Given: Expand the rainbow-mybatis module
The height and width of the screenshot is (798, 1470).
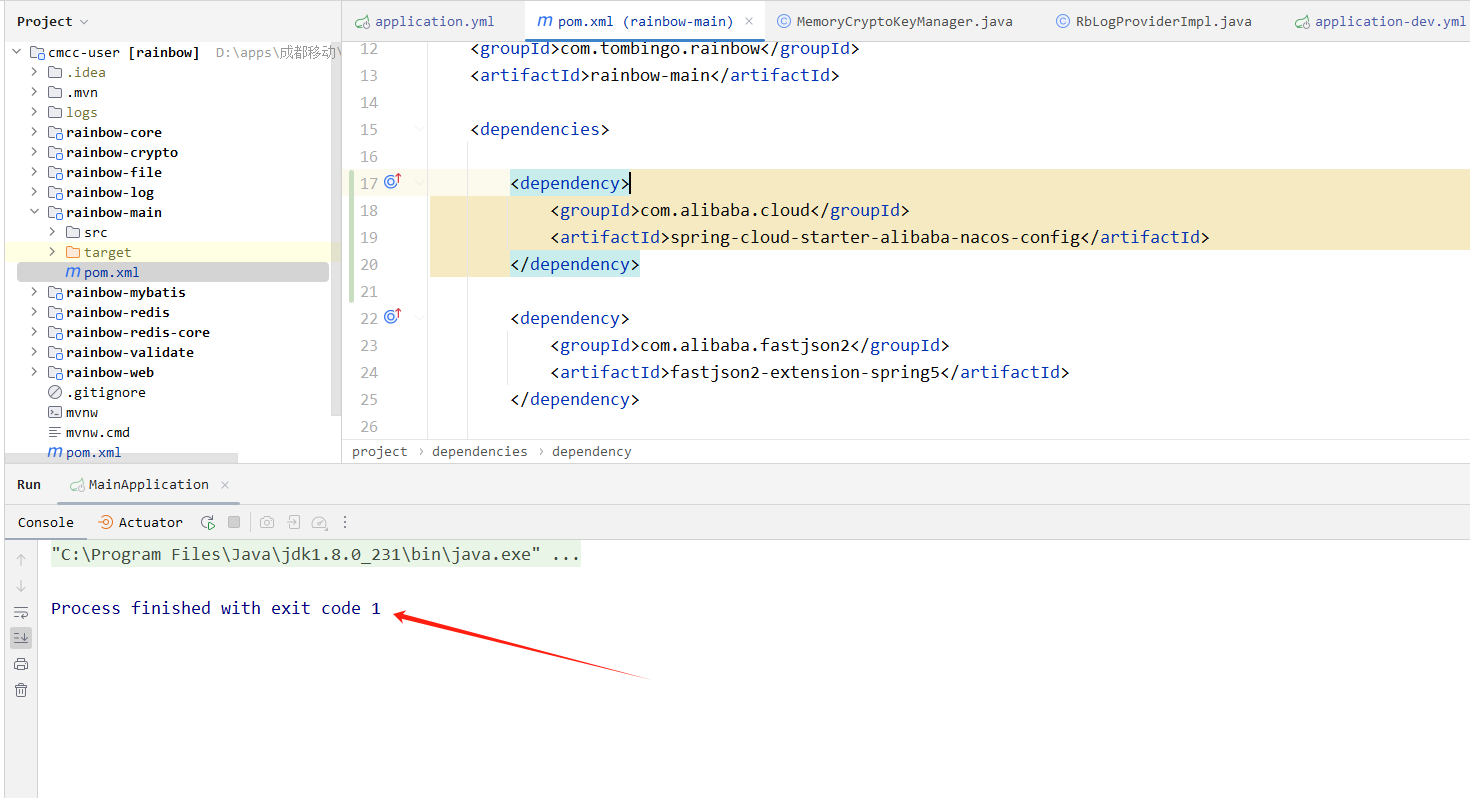Looking at the screenshot, I should pyautogui.click(x=35, y=292).
